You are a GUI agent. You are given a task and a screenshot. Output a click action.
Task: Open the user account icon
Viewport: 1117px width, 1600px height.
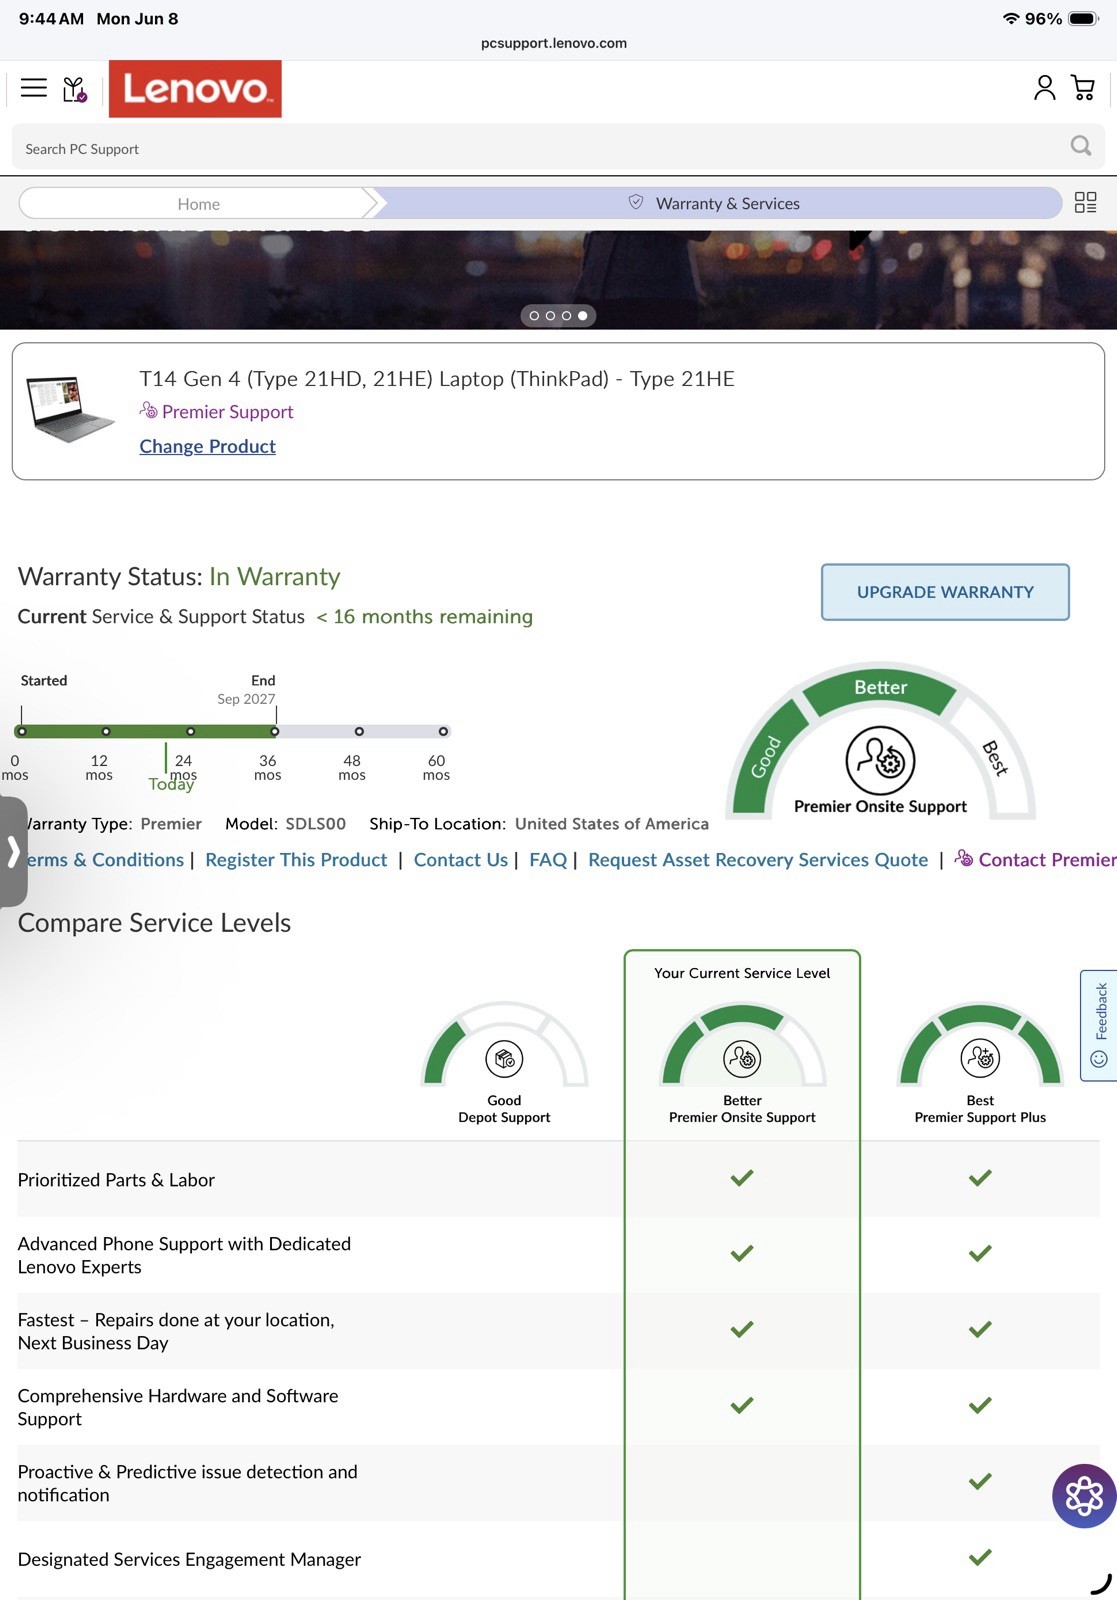pos(1044,88)
